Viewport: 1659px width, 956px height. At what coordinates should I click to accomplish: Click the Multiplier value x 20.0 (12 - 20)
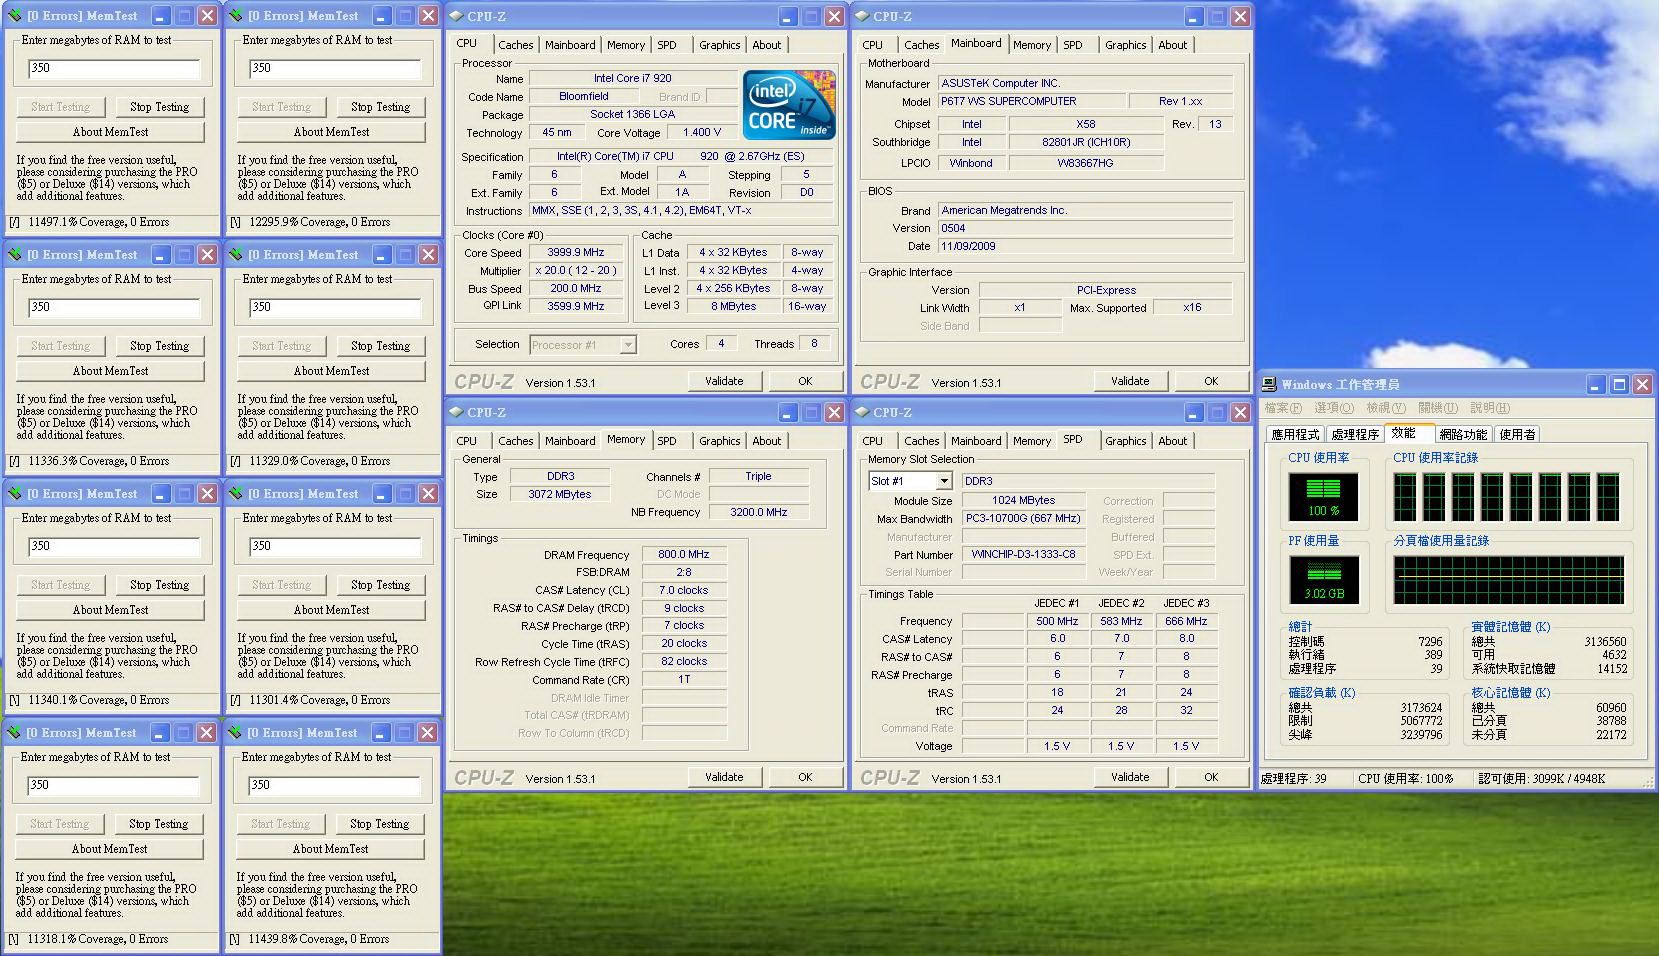coord(576,271)
